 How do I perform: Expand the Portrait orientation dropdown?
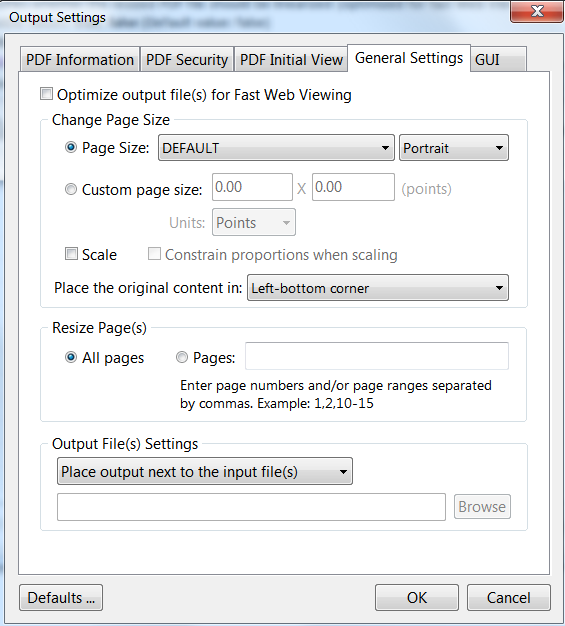[454, 148]
